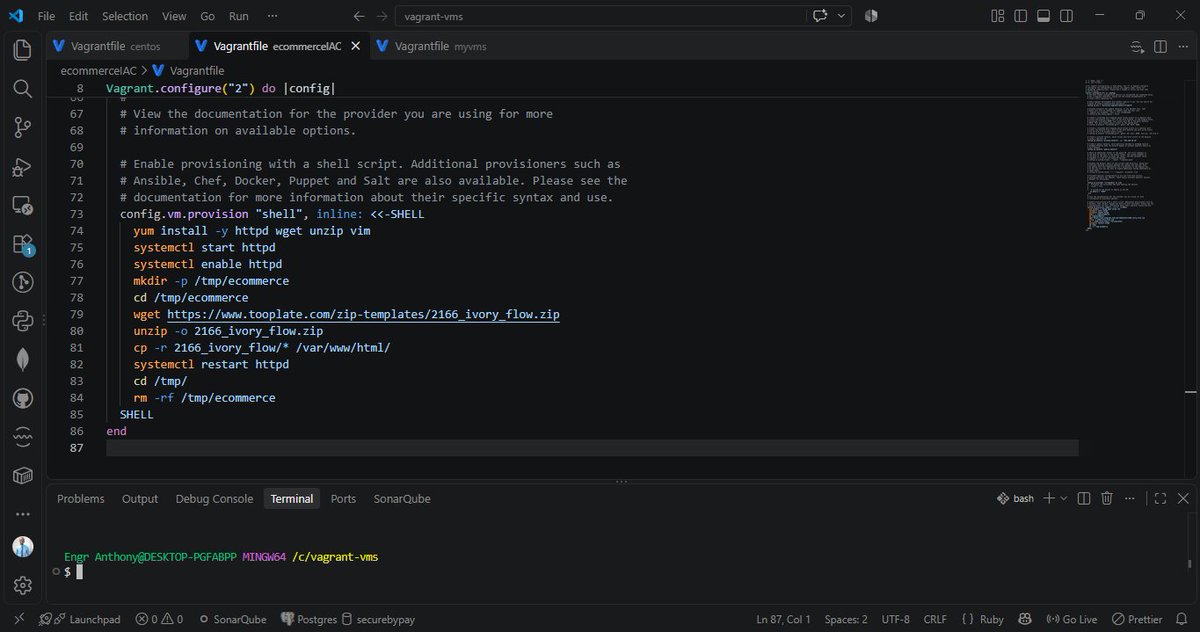Image resolution: width=1200 pixels, height=632 pixels.
Task: Expand the ecommerceIAC breadcrumb
Action: [98, 70]
